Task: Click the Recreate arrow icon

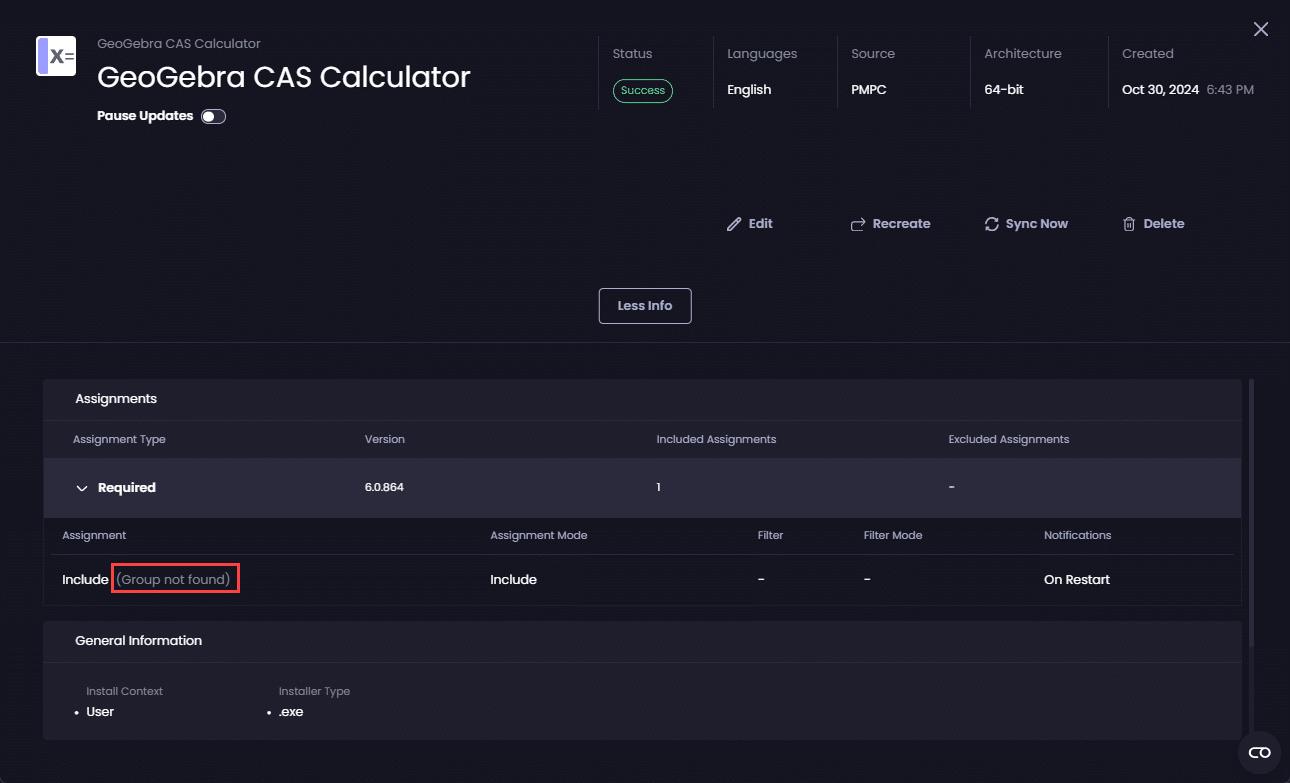Action: pos(857,224)
